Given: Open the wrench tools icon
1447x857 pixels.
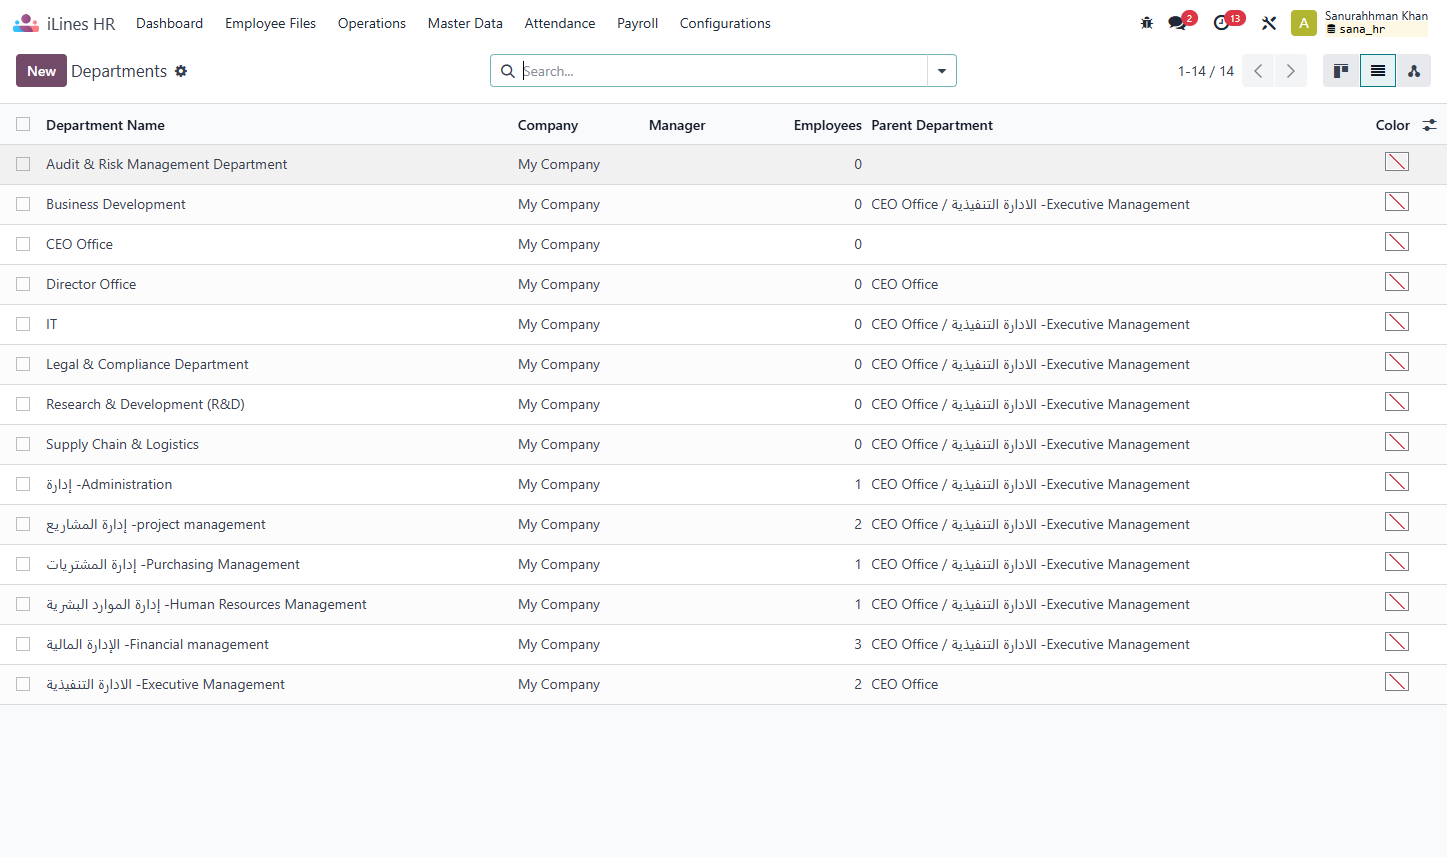Looking at the screenshot, I should [1269, 23].
